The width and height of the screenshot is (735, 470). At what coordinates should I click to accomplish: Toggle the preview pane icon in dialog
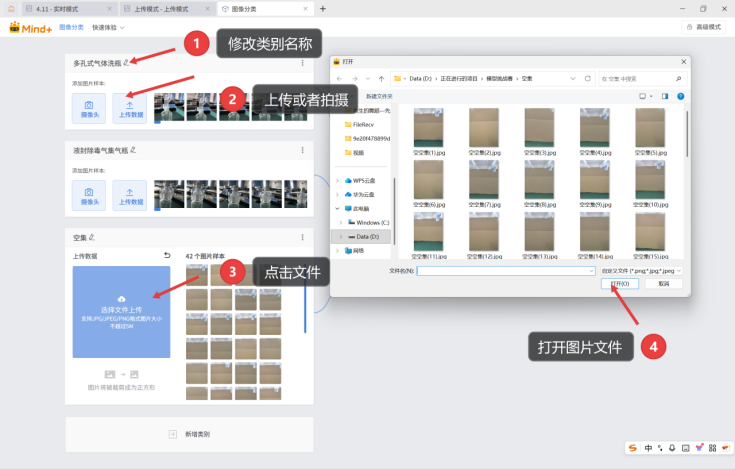pyautogui.click(x=665, y=96)
